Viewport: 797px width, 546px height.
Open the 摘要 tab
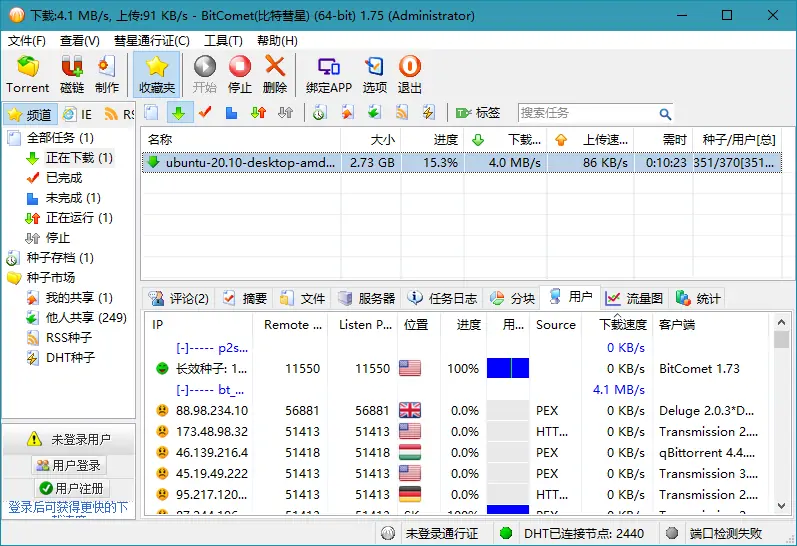pos(244,298)
